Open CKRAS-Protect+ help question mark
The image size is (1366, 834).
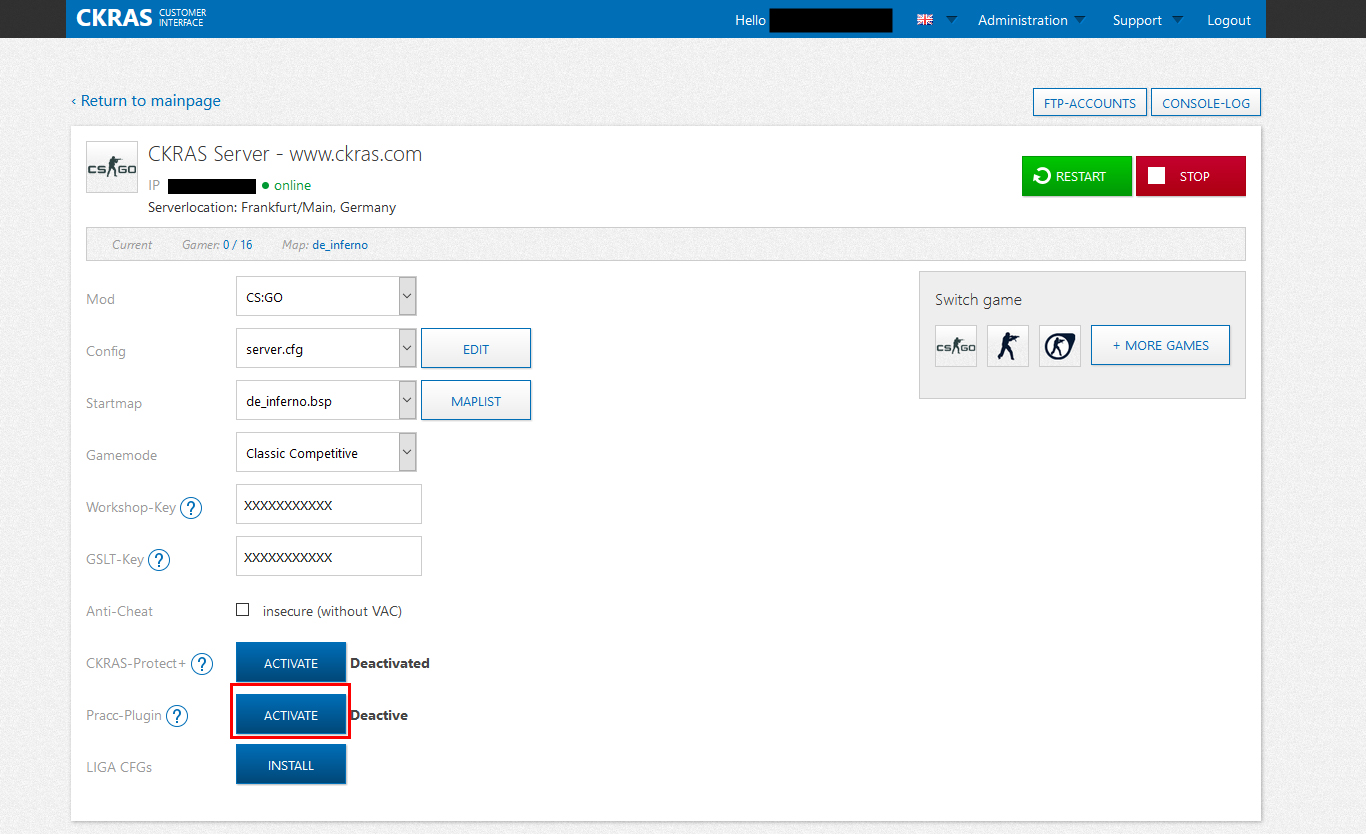pyautogui.click(x=202, y=664)
